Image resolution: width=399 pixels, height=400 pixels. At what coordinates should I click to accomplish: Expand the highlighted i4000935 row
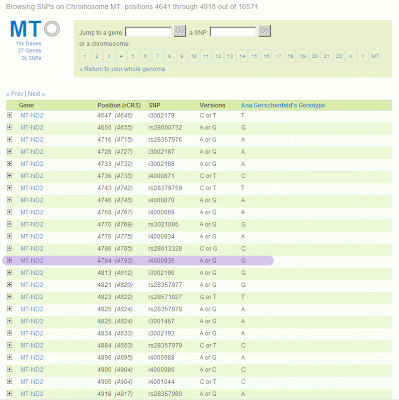[9, 260]
